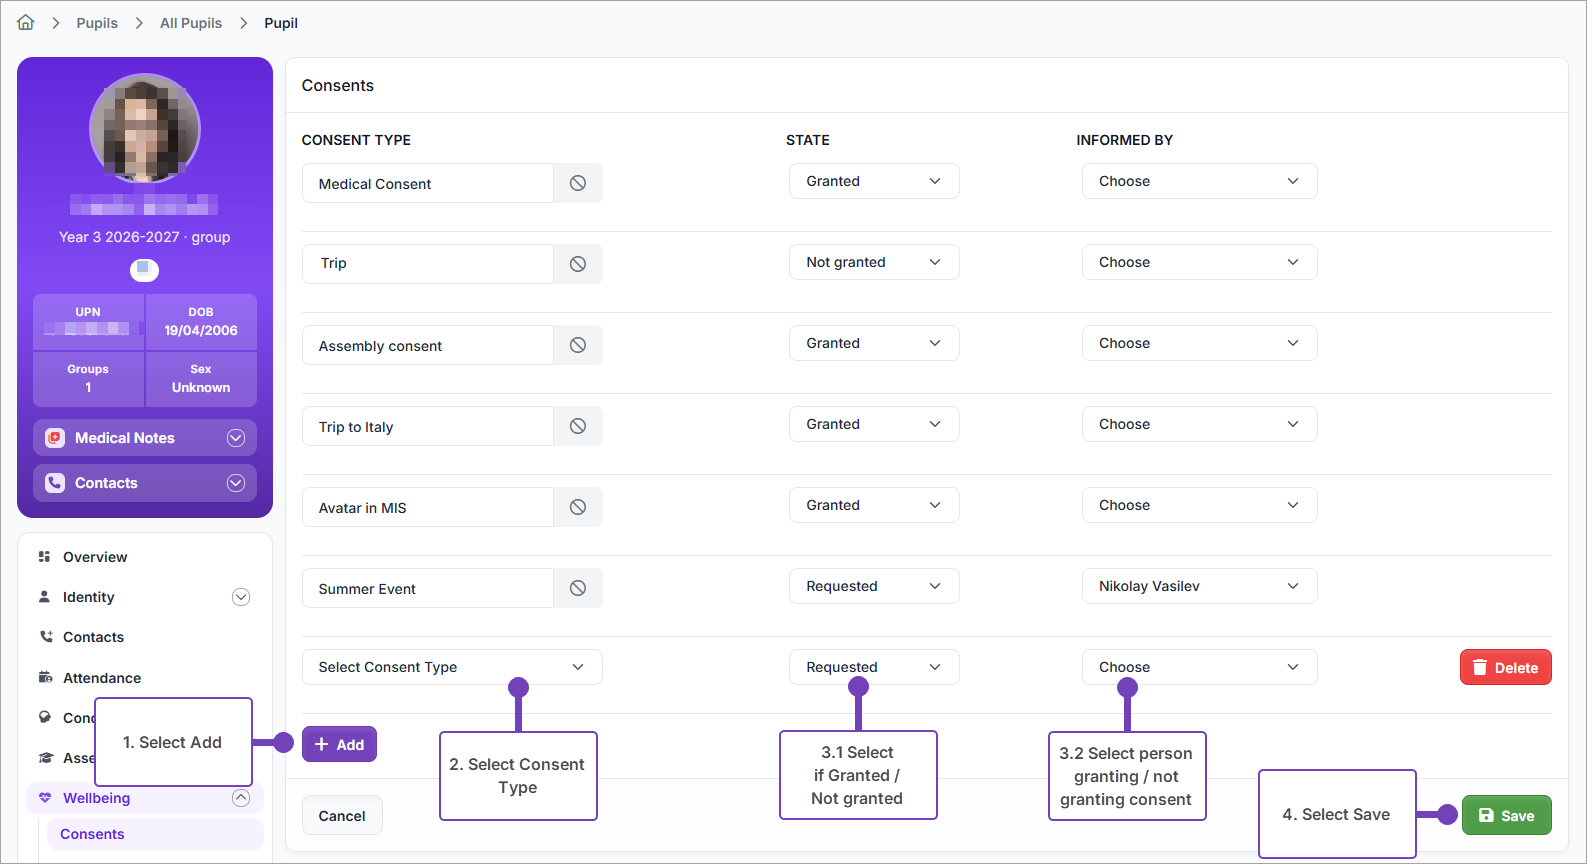1587x864 pixels.
Task: Open State dropdown for Trip showing Not granted
Action: click(874, 262)
